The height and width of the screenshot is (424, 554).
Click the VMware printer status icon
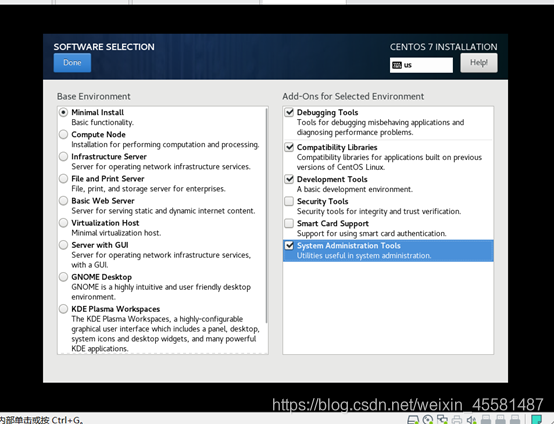(457, 420)
